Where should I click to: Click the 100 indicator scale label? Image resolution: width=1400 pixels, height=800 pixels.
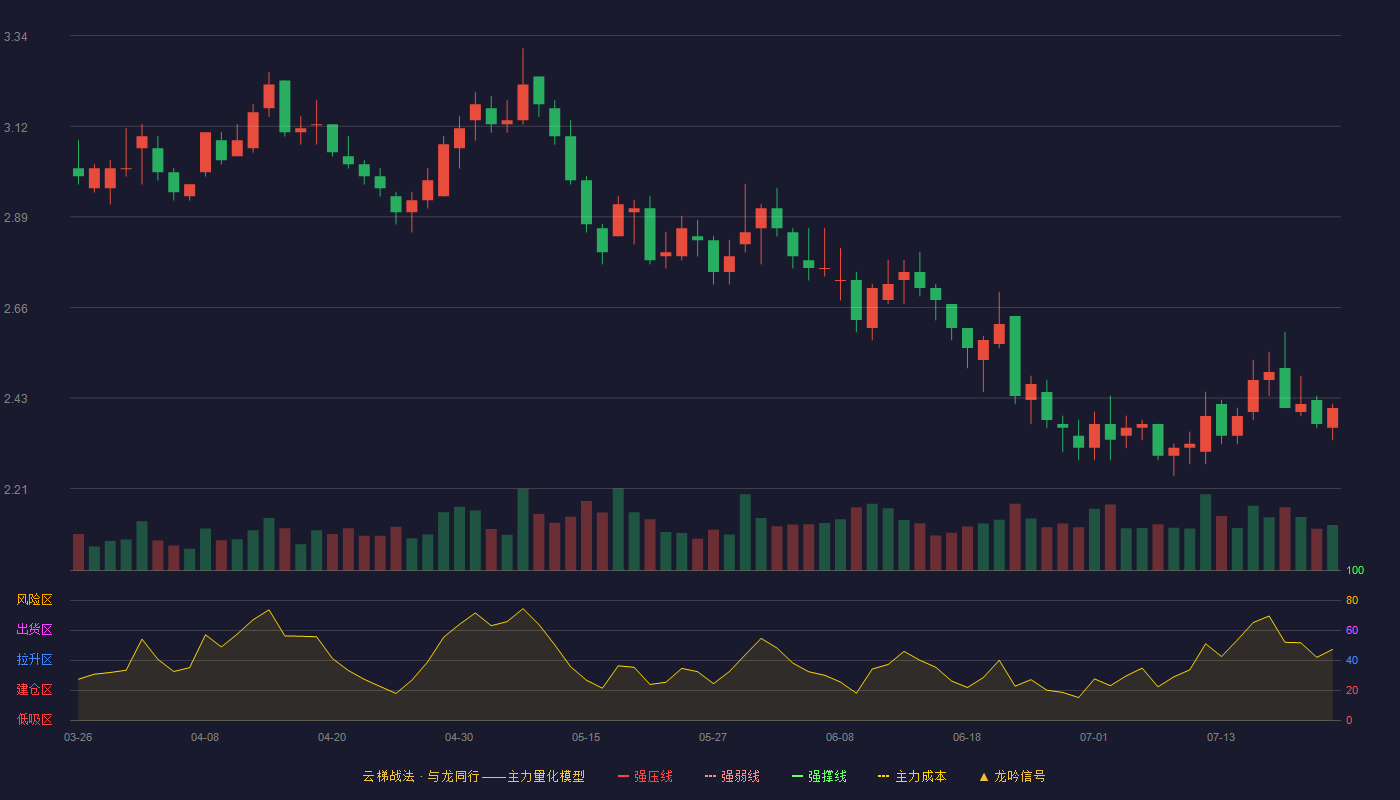(1355, 571)
